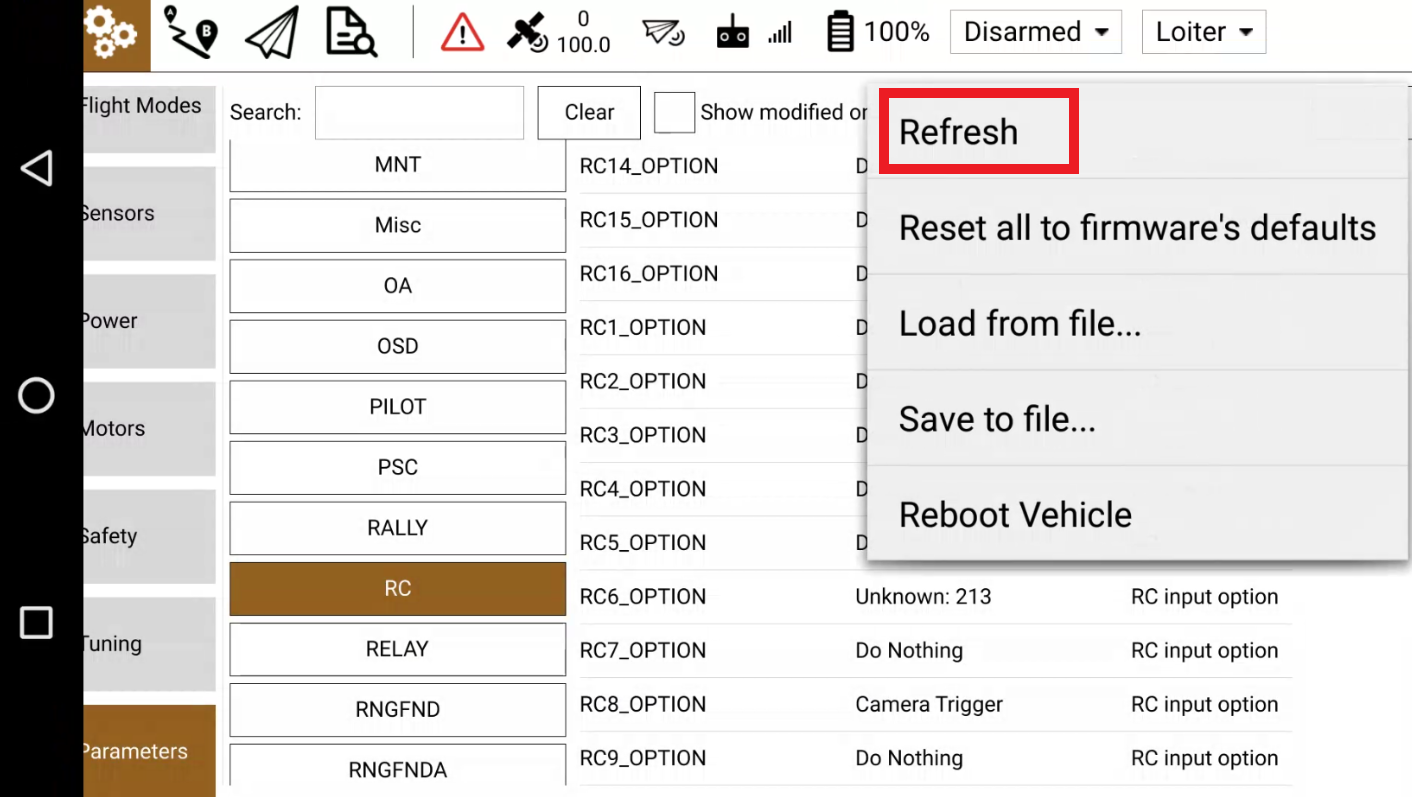The height and width of the screenshot is (797, 1412).
Task: Switch to Fly view paper plane icon
Action: point(271,33)
